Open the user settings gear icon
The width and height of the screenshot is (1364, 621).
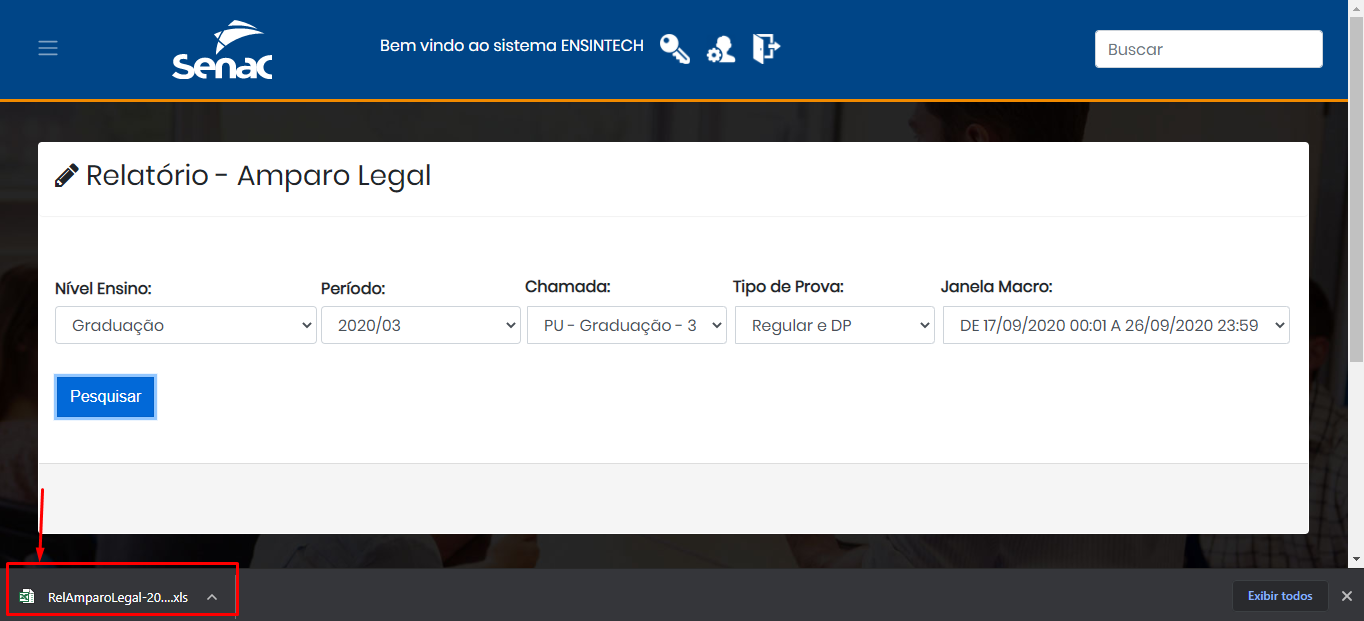[x=721, y=49]
